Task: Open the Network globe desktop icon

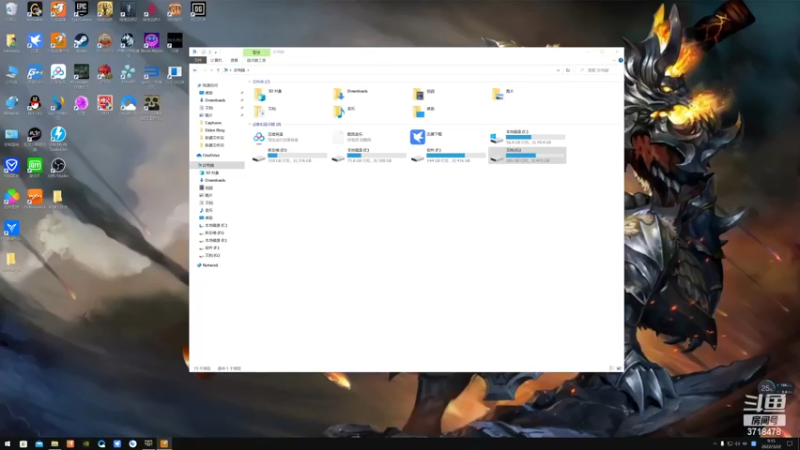Action: [x=11, y=105]
